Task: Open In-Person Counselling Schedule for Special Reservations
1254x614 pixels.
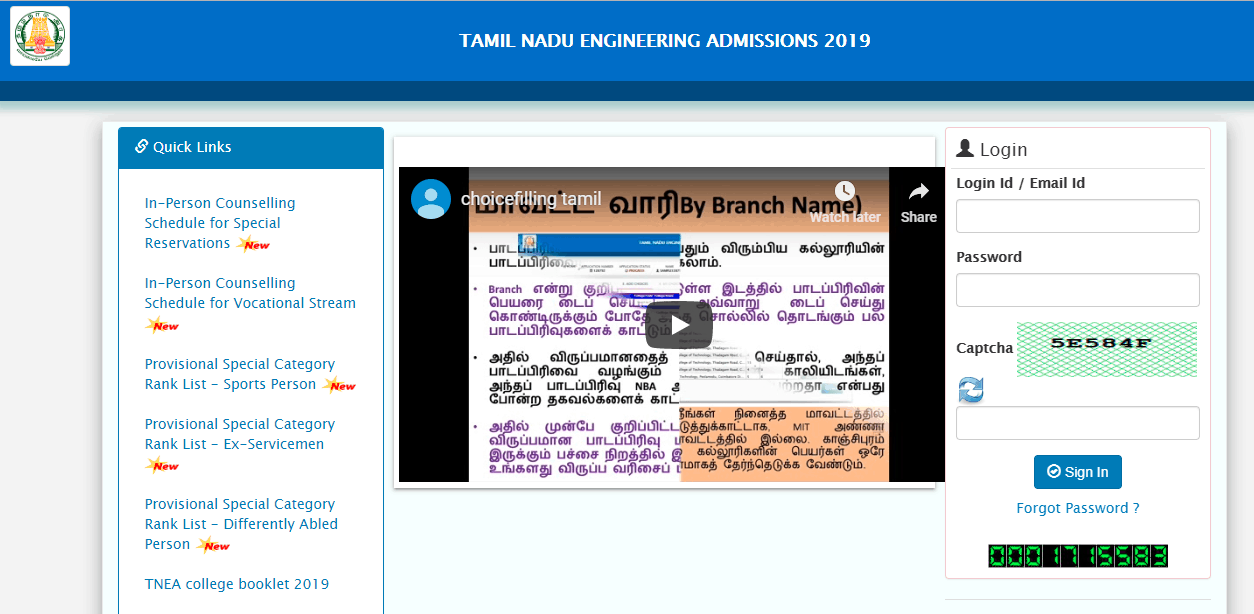Action: [219, 223]
